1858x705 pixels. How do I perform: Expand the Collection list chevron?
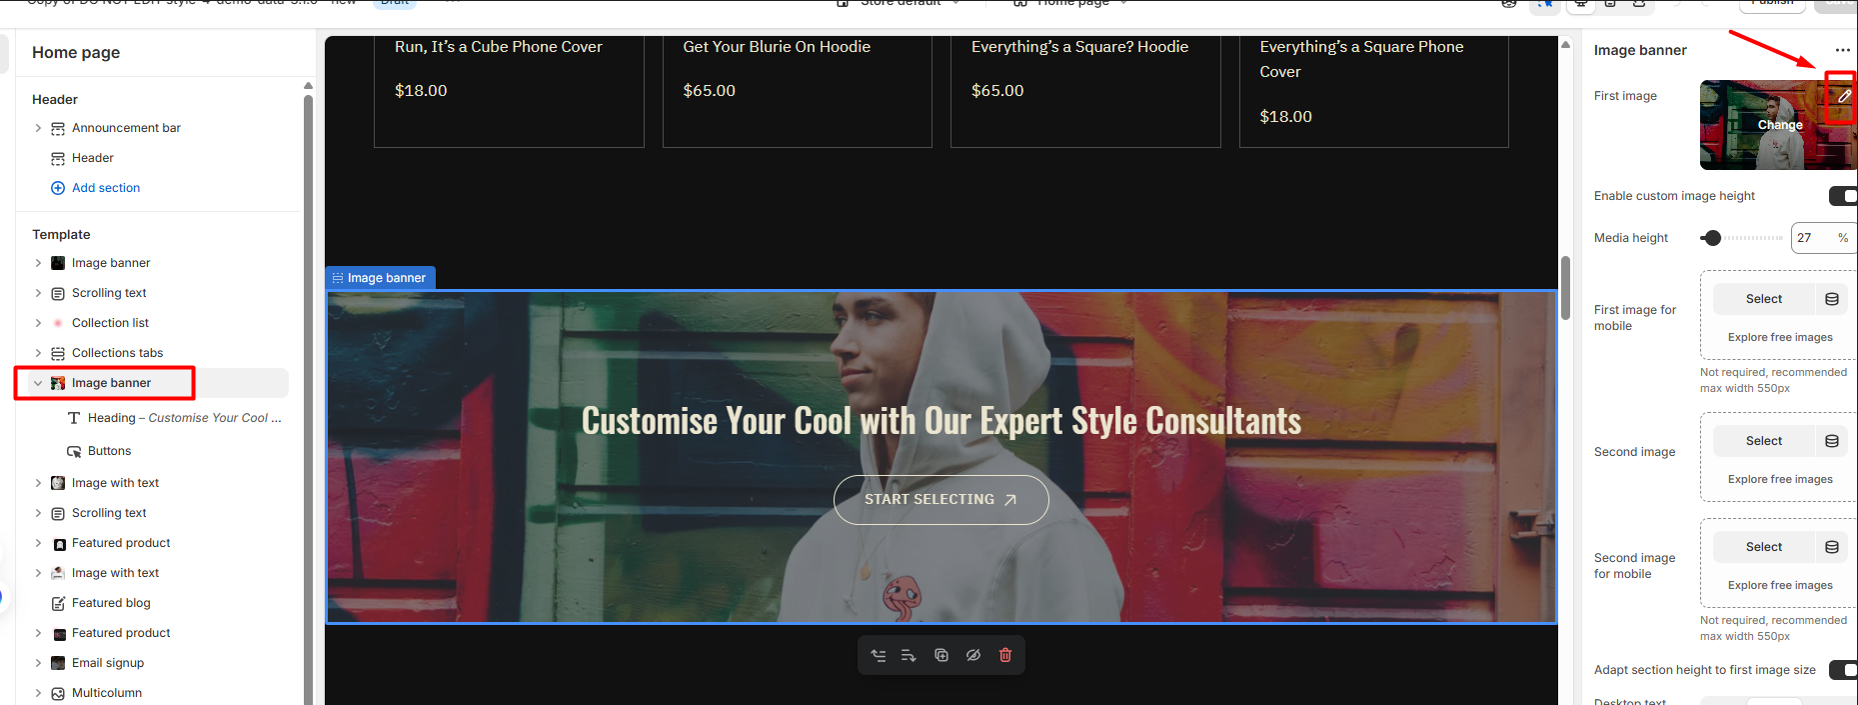pos(38,323)
